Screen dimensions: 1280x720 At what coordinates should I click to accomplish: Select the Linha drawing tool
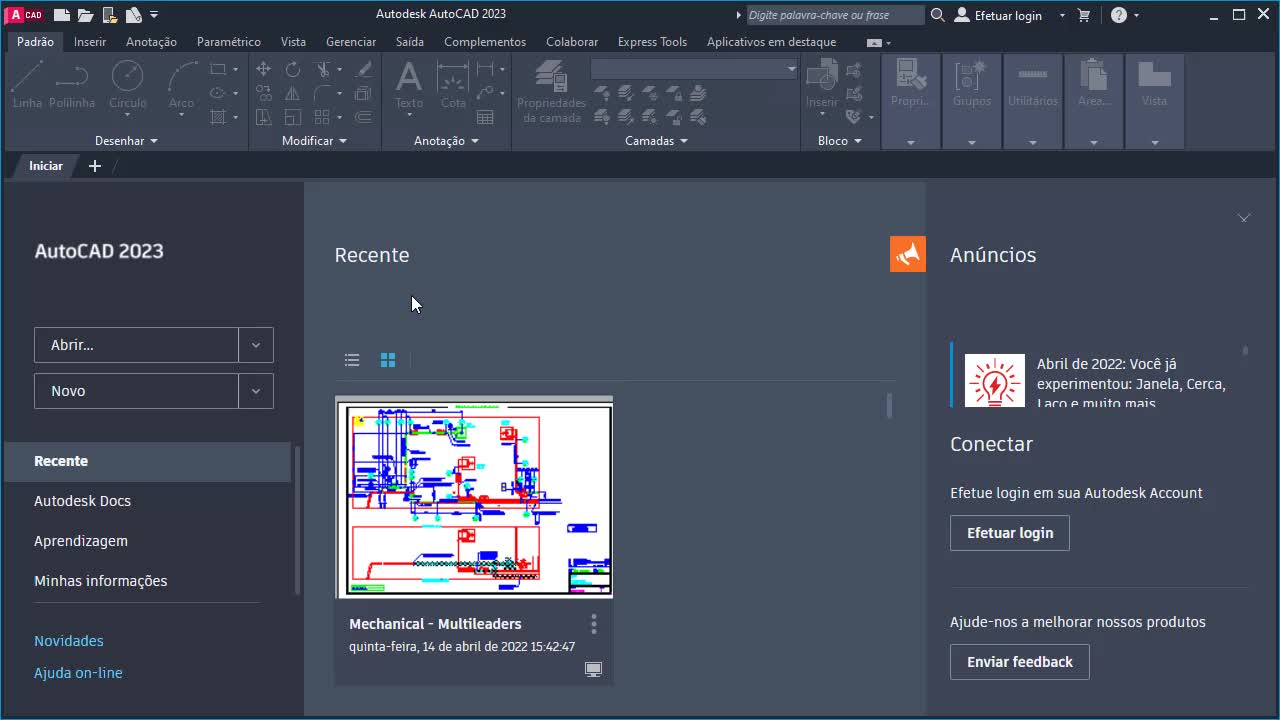click(27, 84)
